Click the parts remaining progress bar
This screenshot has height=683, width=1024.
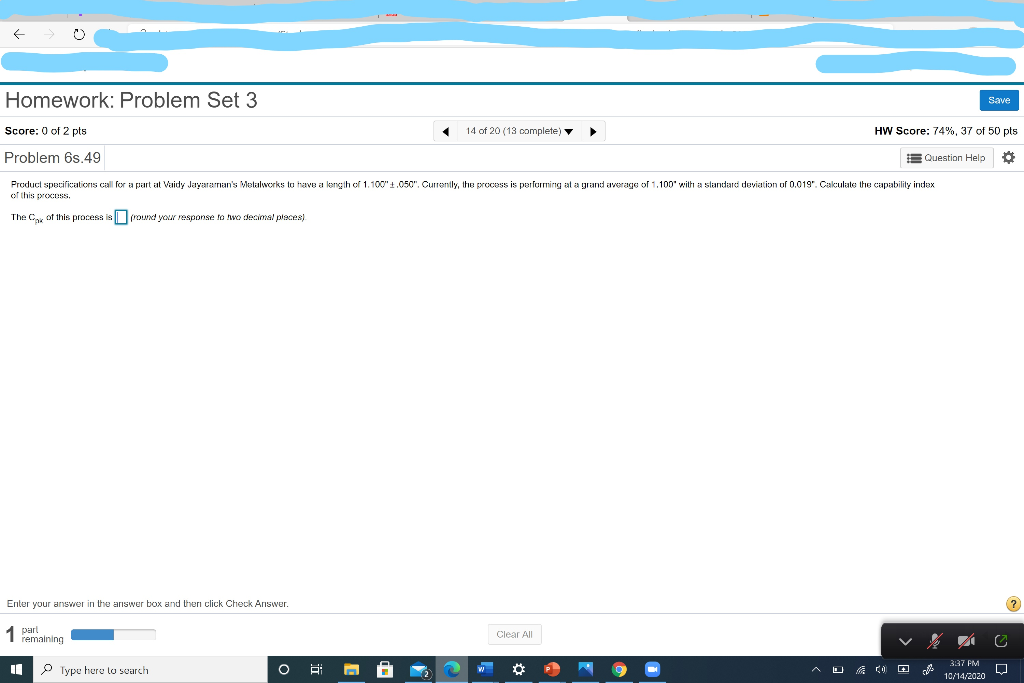click(113, 634)
